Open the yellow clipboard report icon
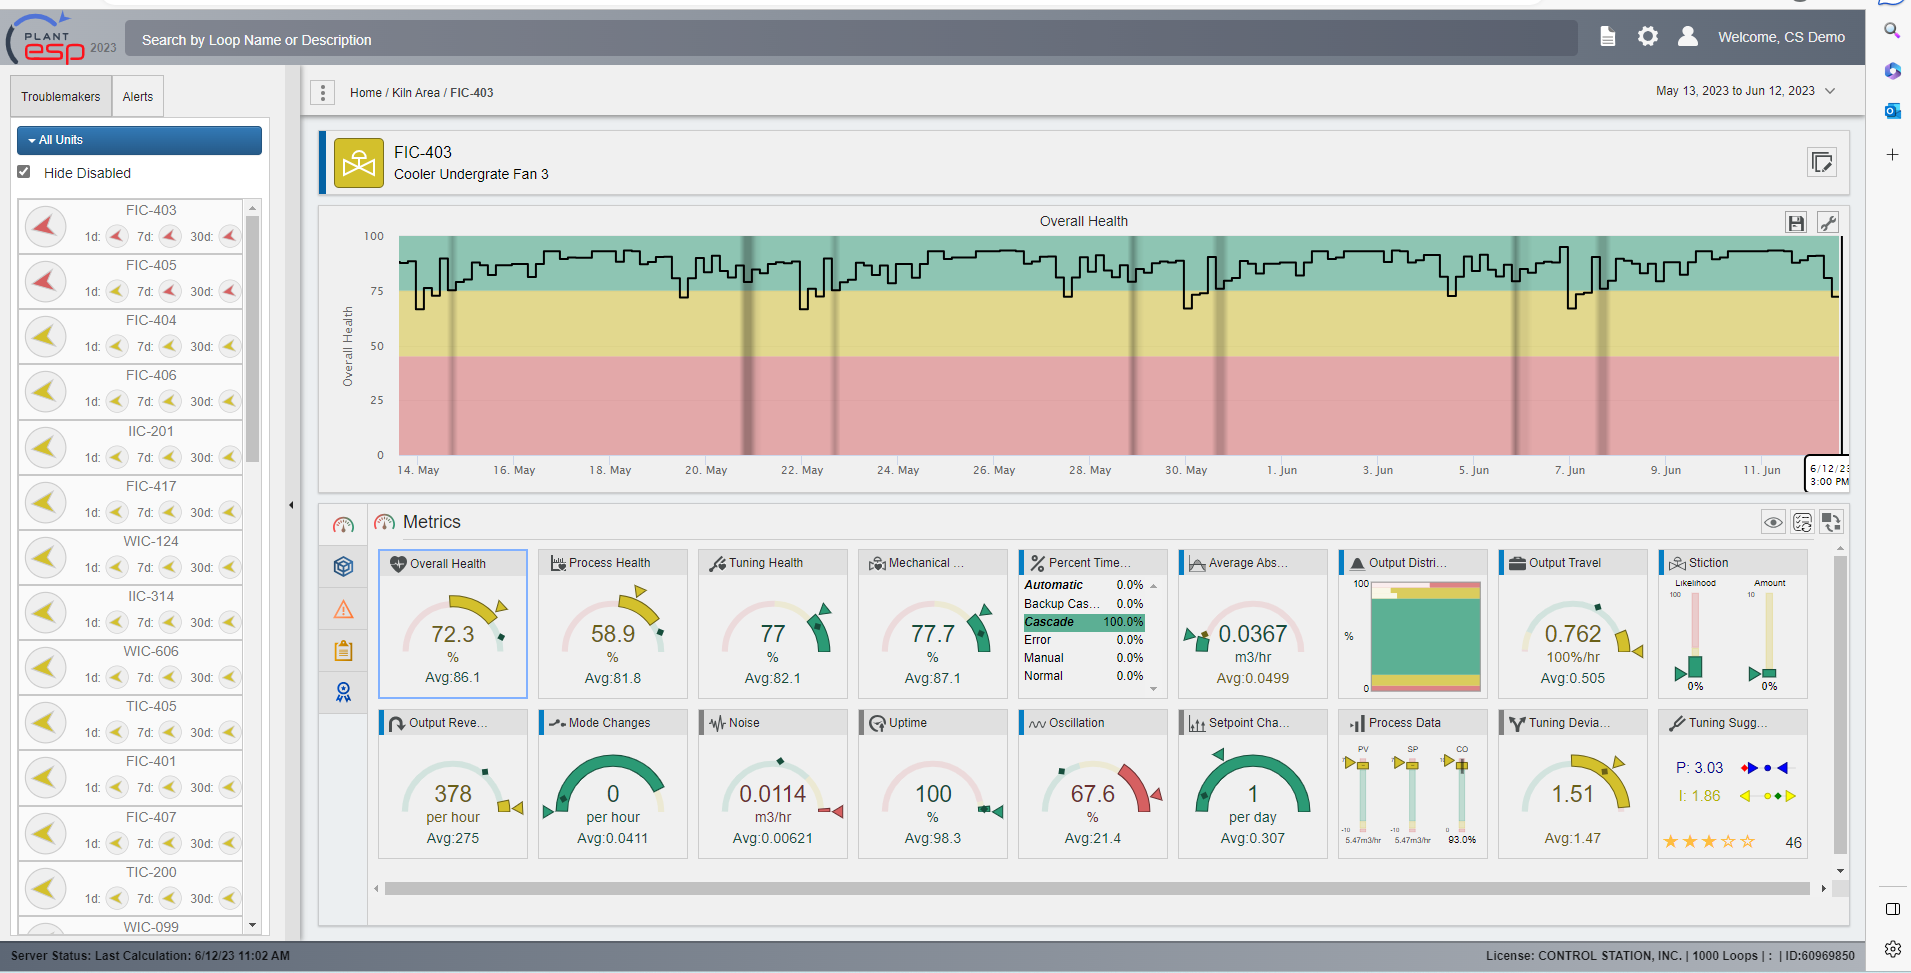 point(343,650)
